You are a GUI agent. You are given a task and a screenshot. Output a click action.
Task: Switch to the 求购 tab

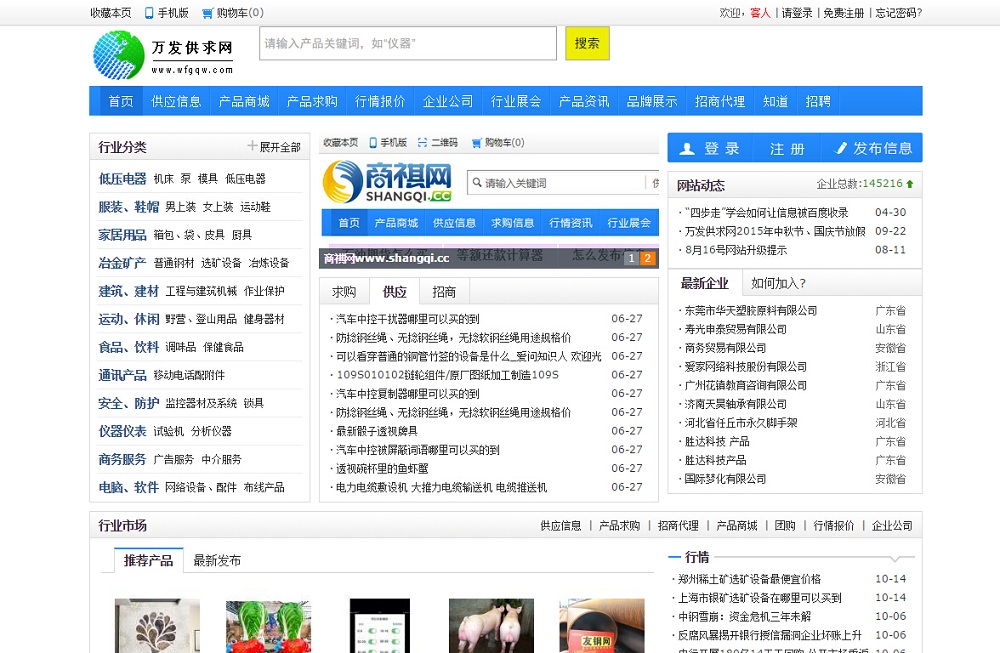(x=344, y=292)
